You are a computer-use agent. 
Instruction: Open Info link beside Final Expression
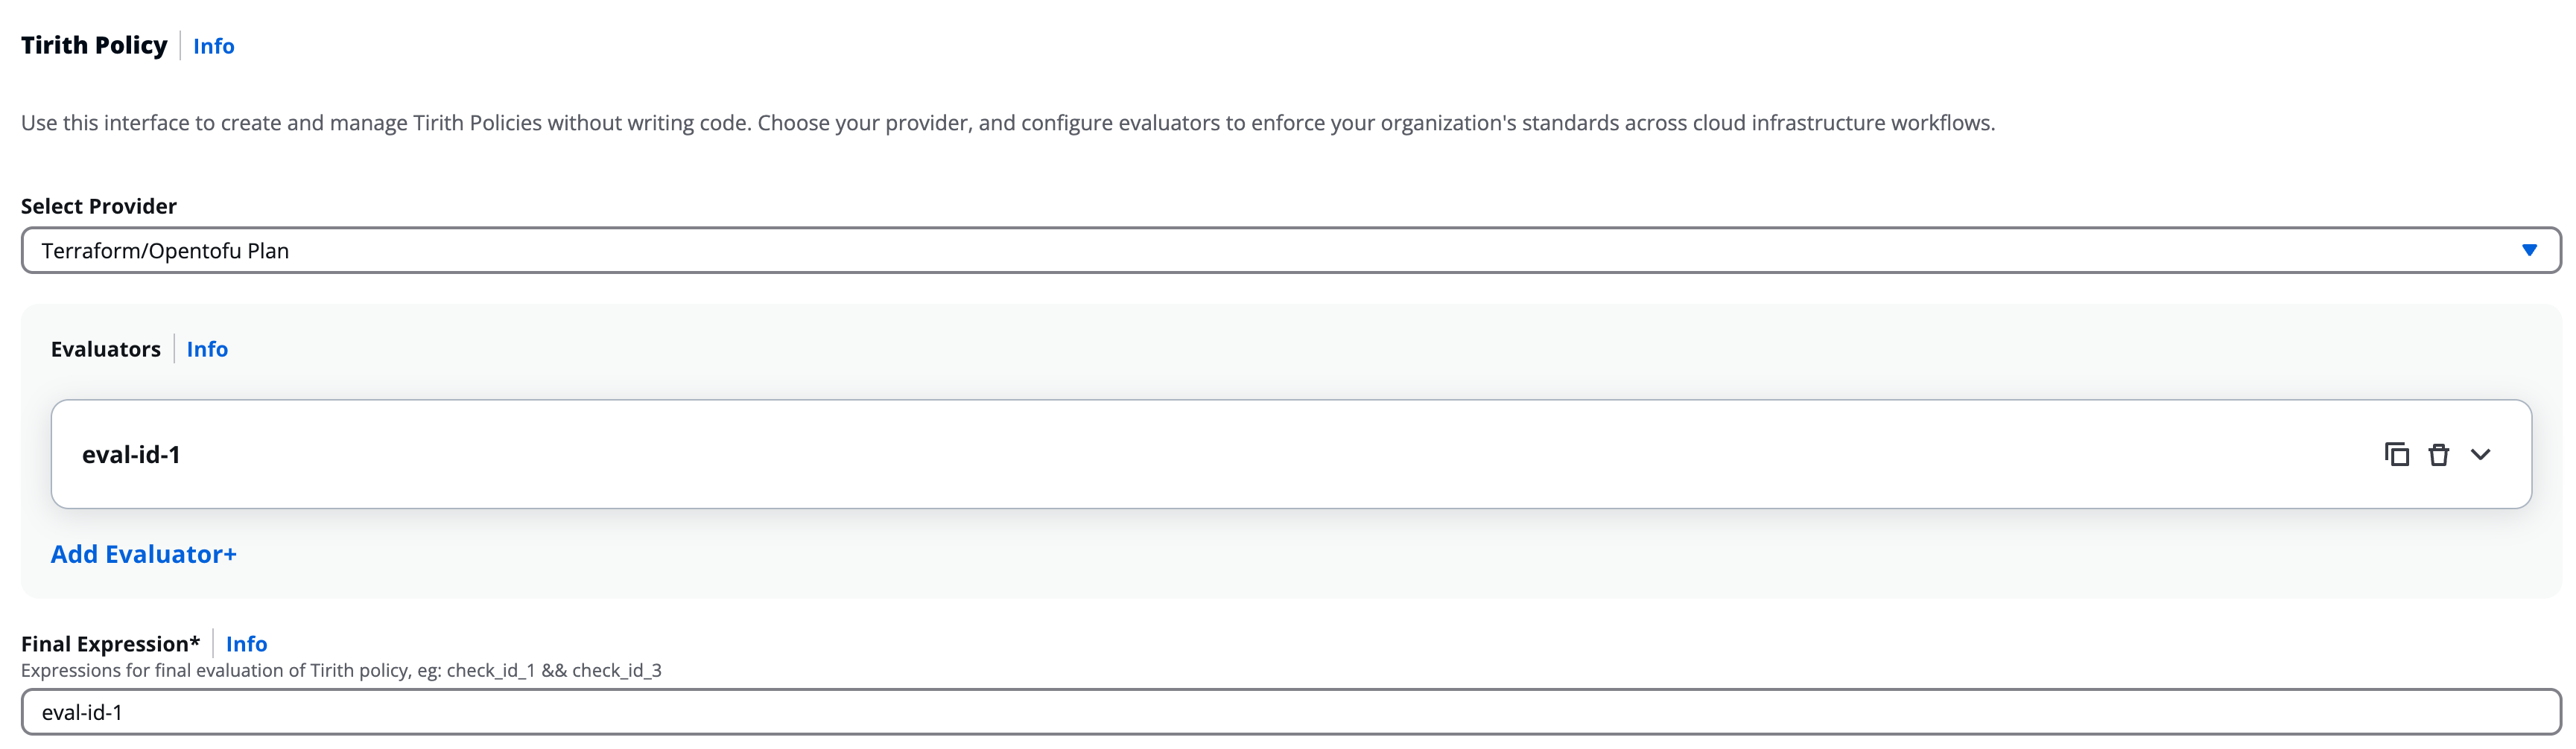pyautogui.click(x=246, y=644)
